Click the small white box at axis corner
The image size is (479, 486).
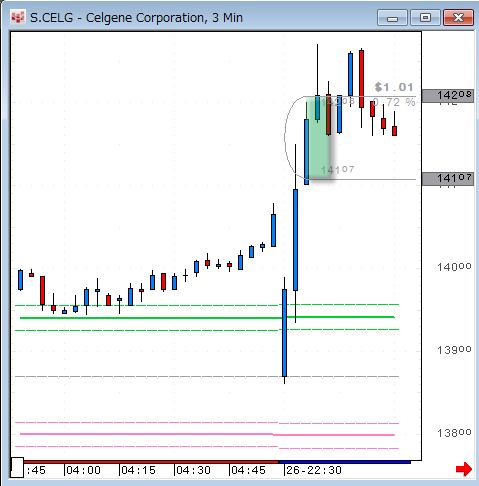pos(17,468)
